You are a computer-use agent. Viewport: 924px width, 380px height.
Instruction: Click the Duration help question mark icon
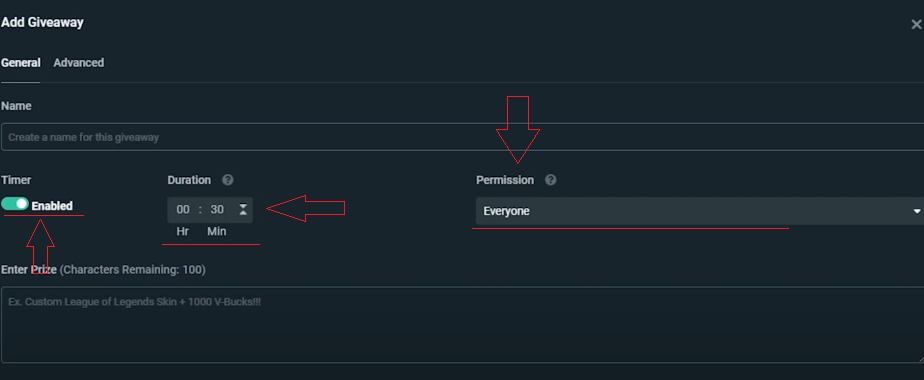tap(228, 180)
